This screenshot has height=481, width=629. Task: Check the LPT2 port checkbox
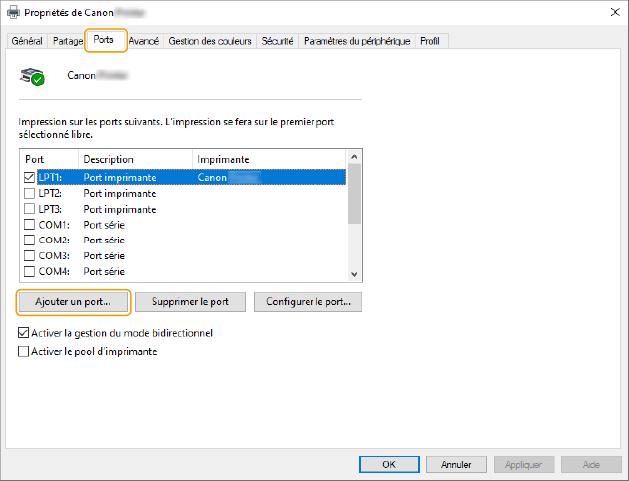coord(28,193)
